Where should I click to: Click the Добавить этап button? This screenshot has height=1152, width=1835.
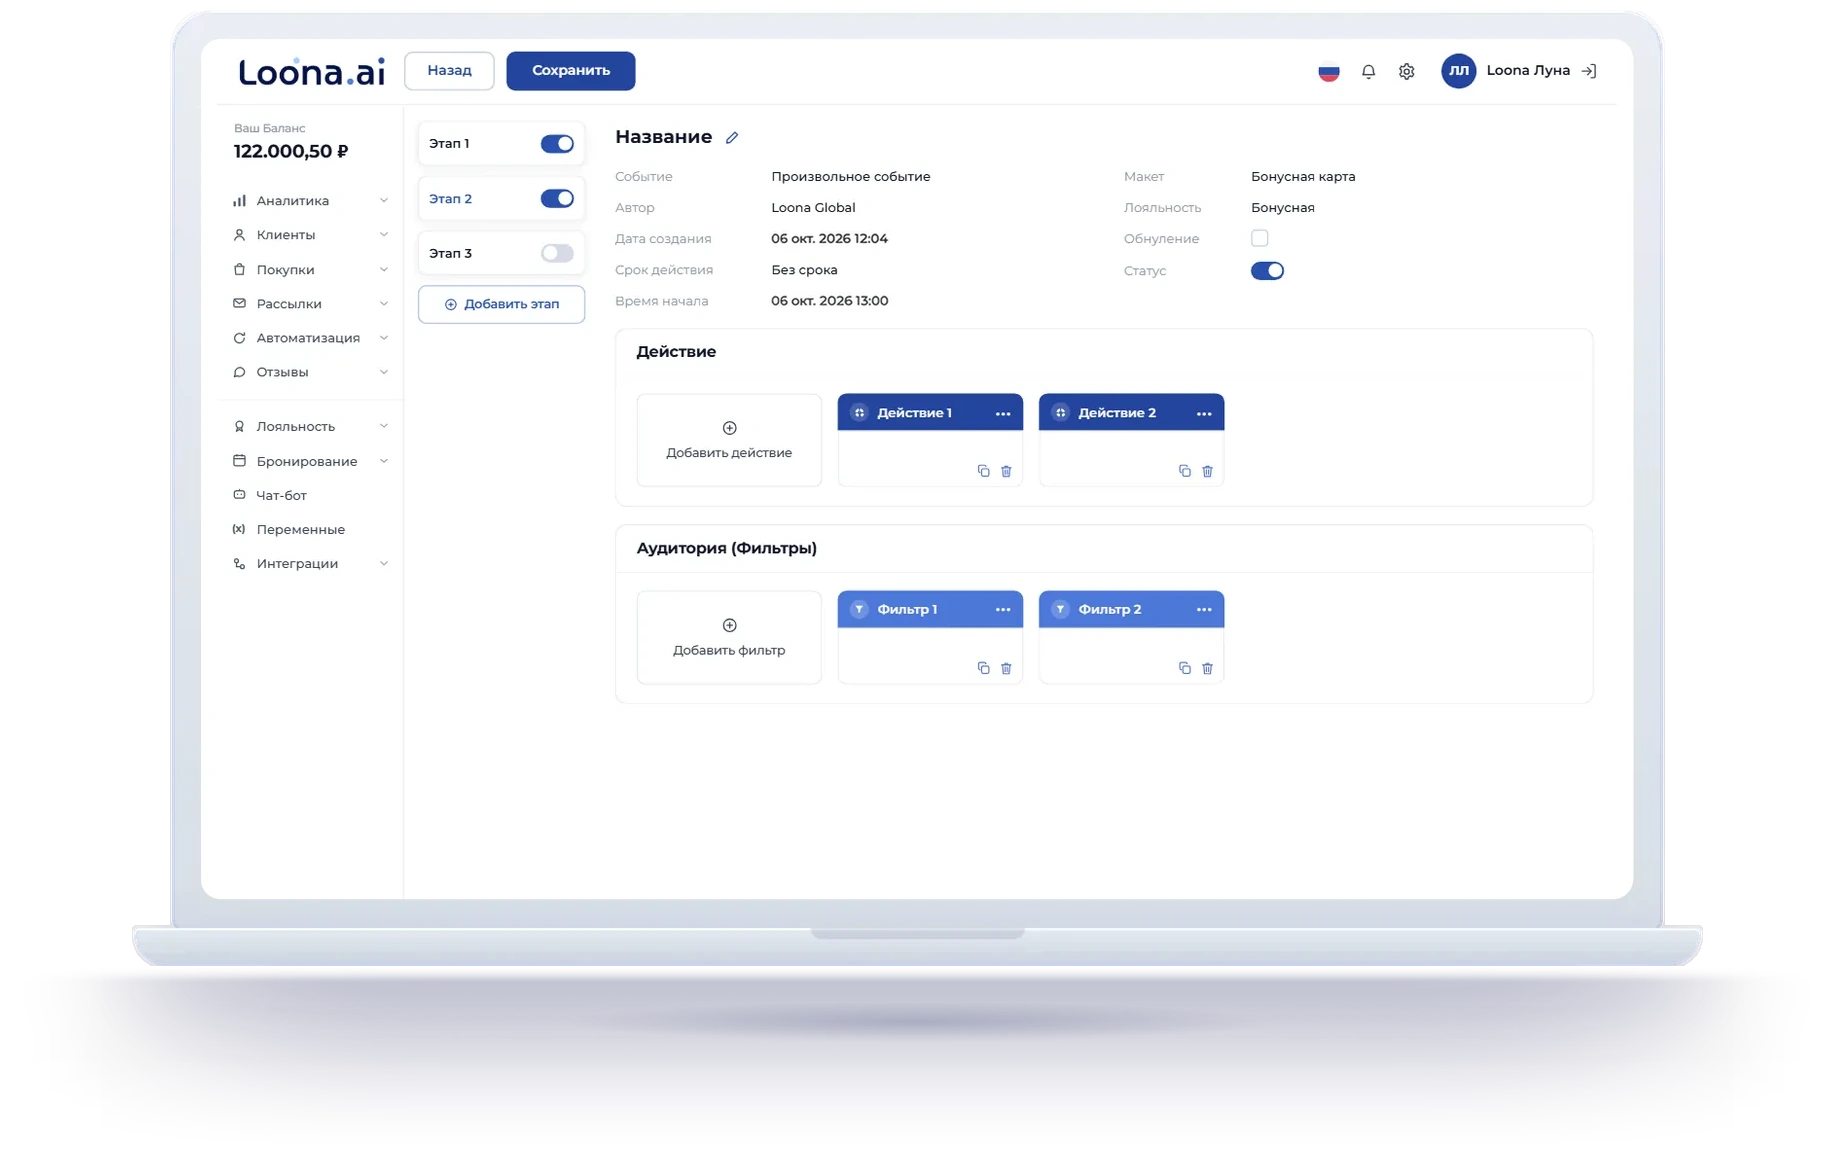coord(501,304)
